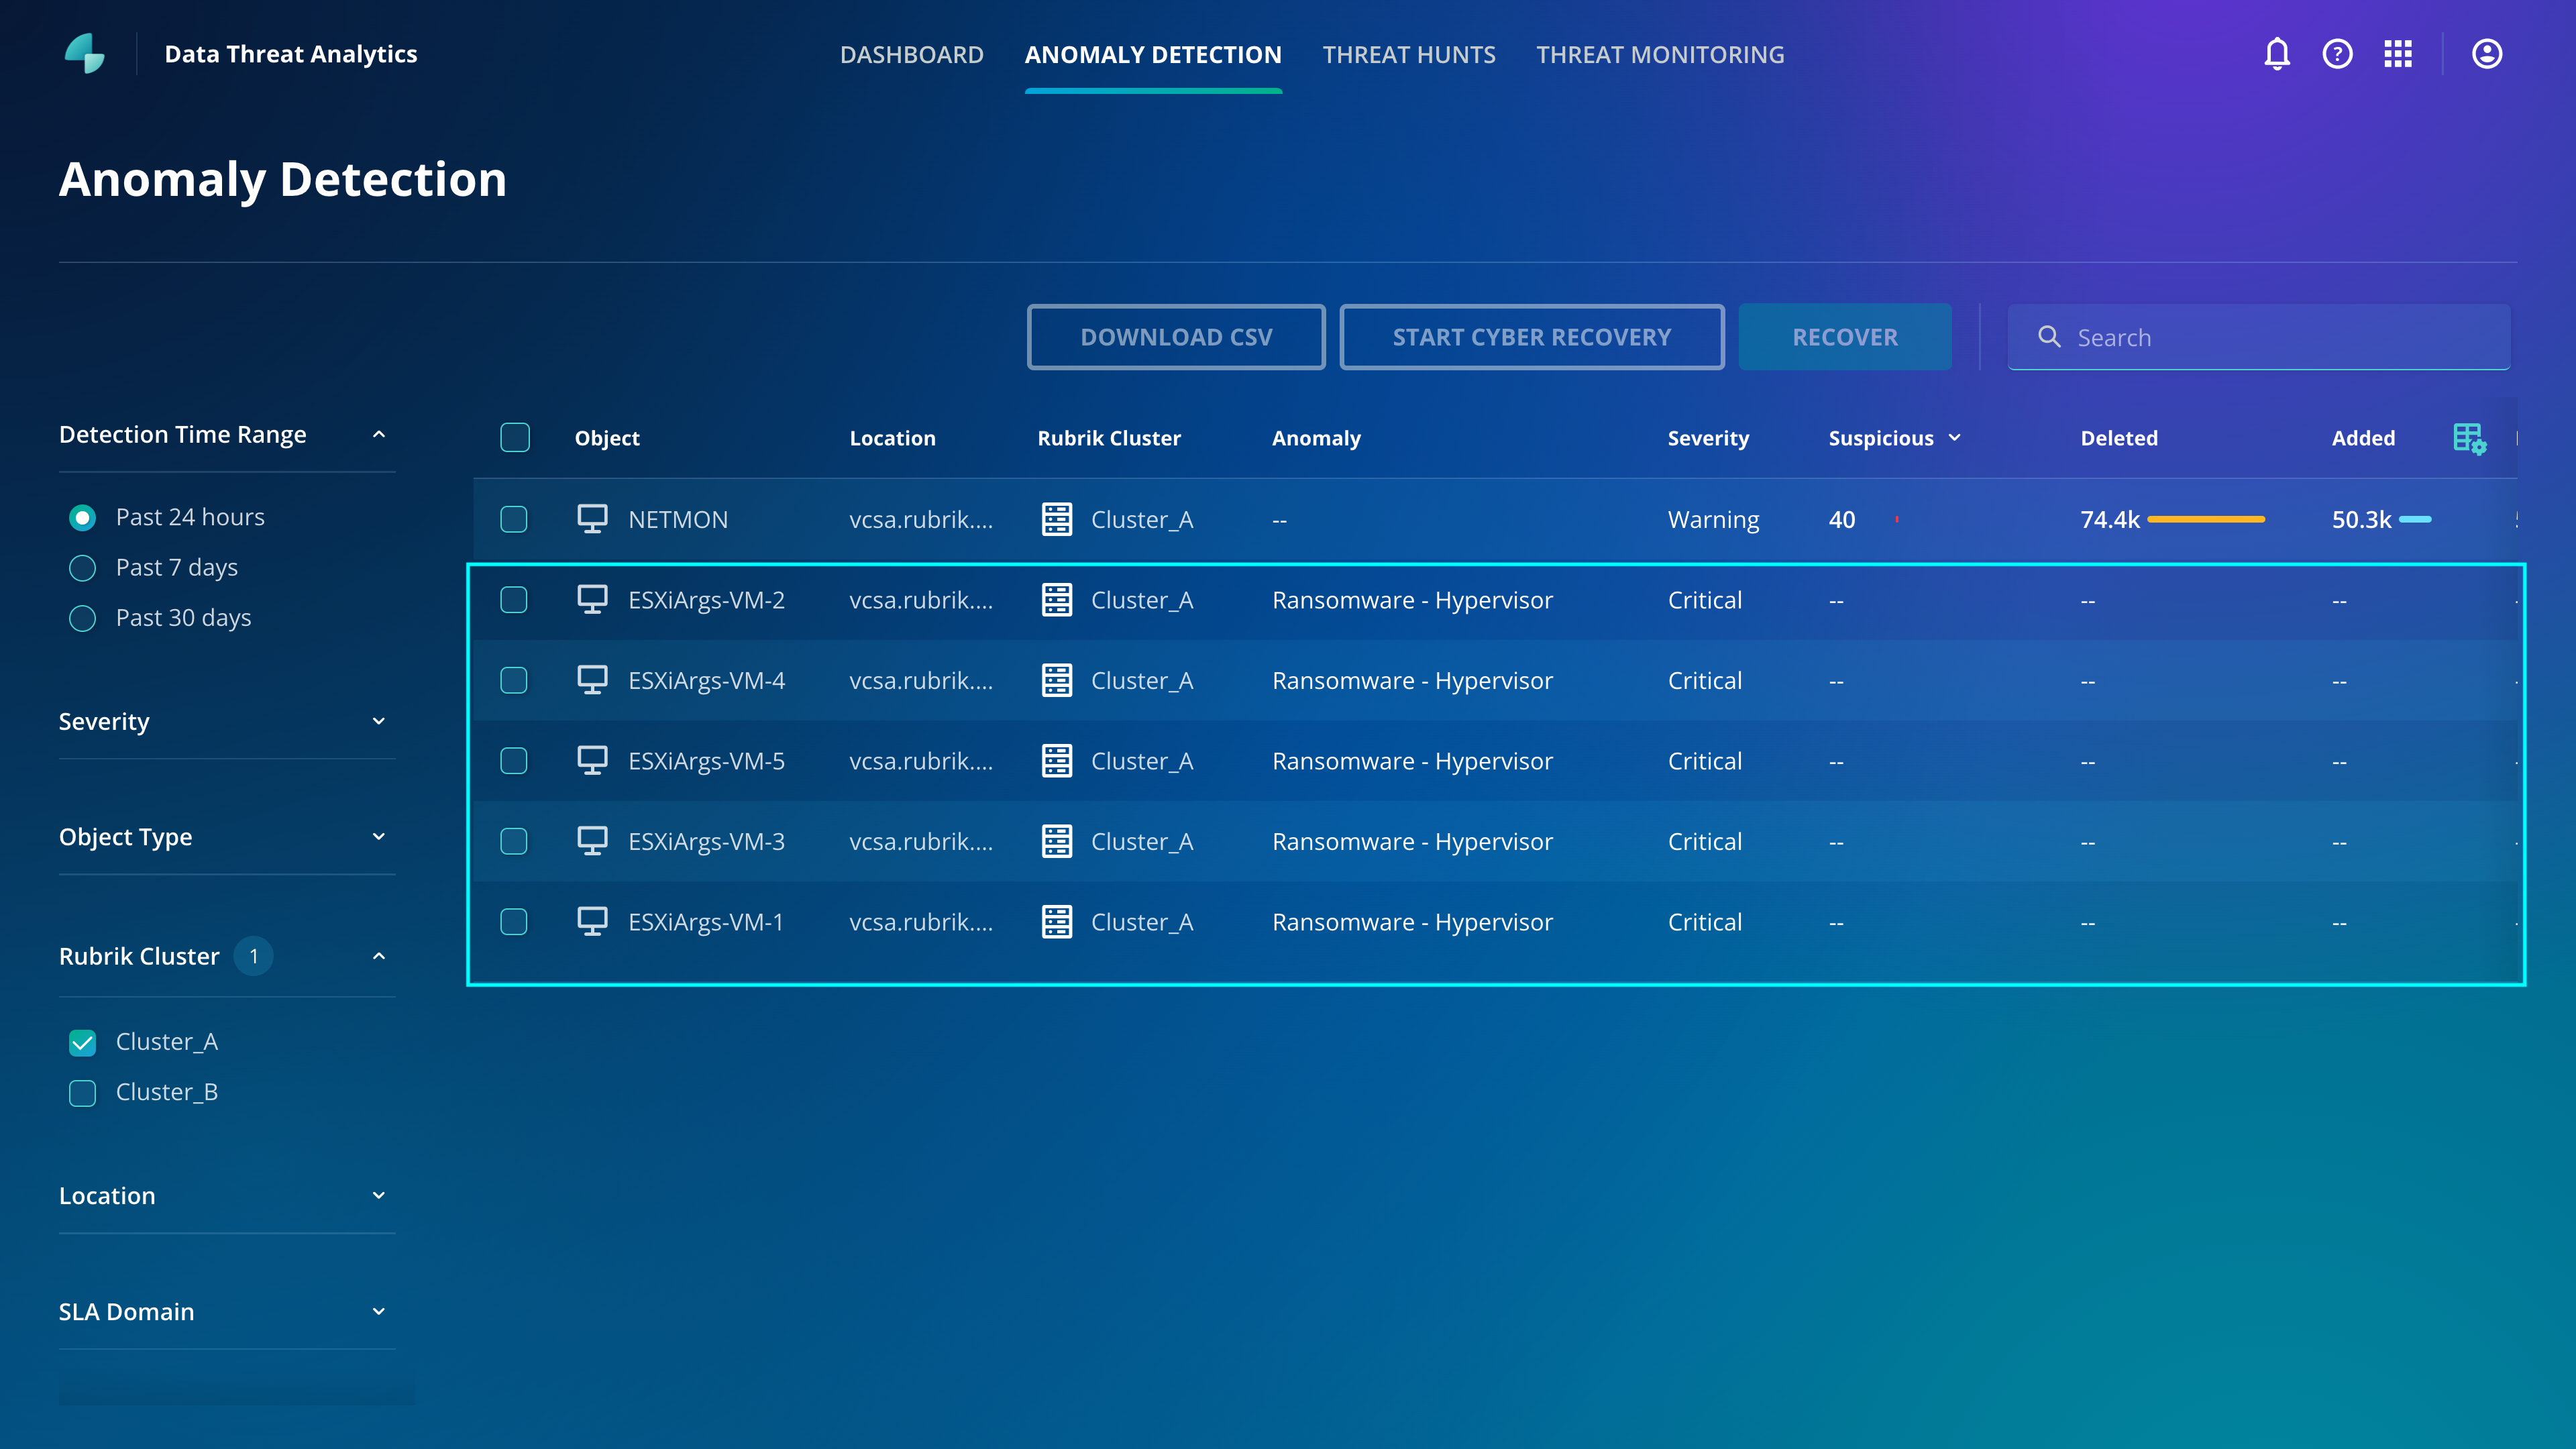Open the notifications bell
The image size is (2576, 1449).
2277,54
